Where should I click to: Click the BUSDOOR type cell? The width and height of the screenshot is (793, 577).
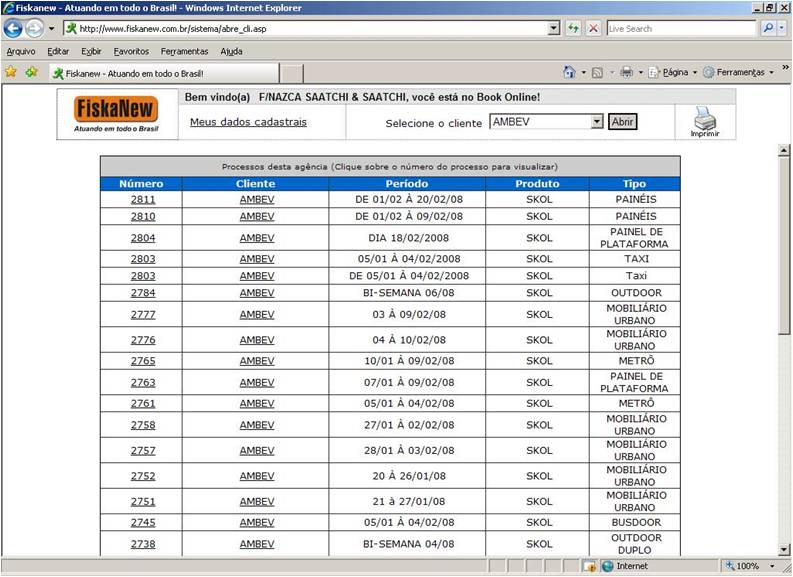(636, 522)
